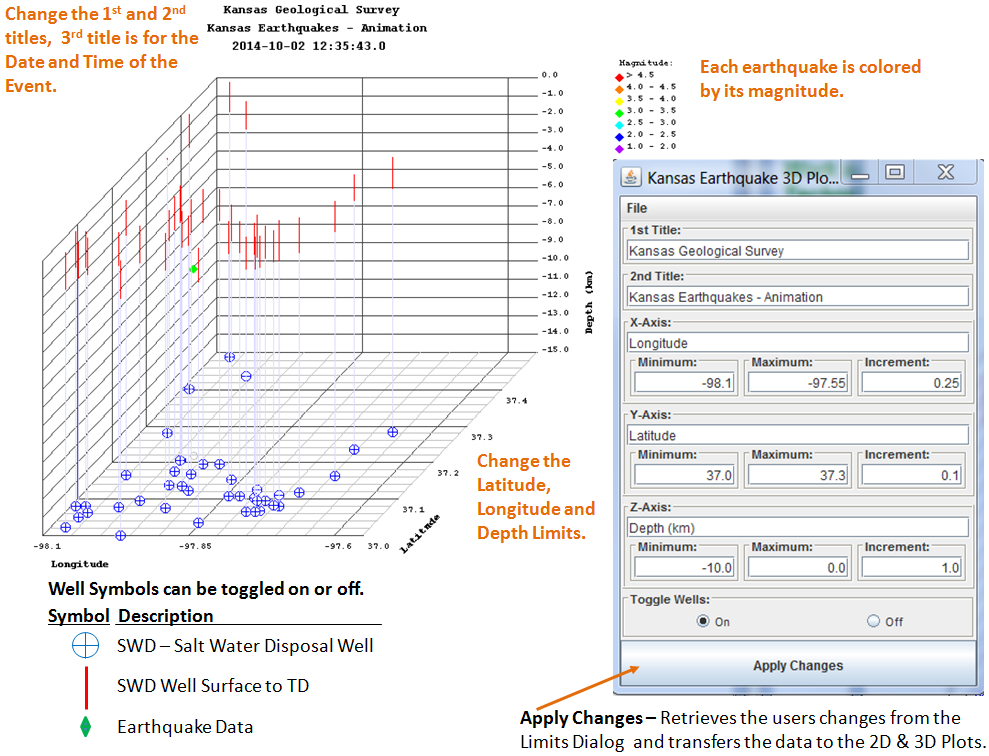Set X-Axis Minimum field showing -98.1
This screenshot has height=756, width=989.
(685, 383)
